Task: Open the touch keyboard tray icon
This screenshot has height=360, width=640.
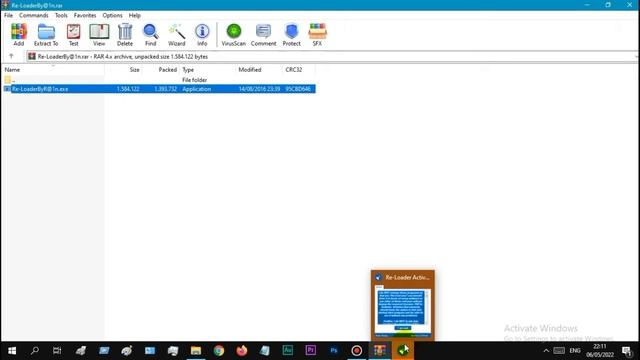Action: [559, 351]
